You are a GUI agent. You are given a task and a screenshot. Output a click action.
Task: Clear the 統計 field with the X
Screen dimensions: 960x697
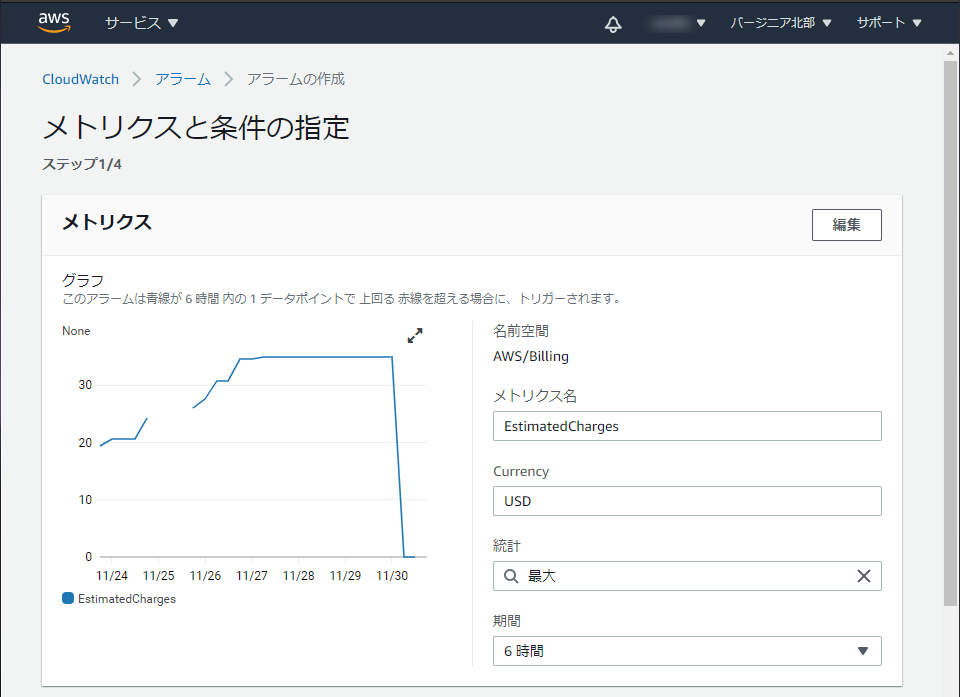coord(863,576)
